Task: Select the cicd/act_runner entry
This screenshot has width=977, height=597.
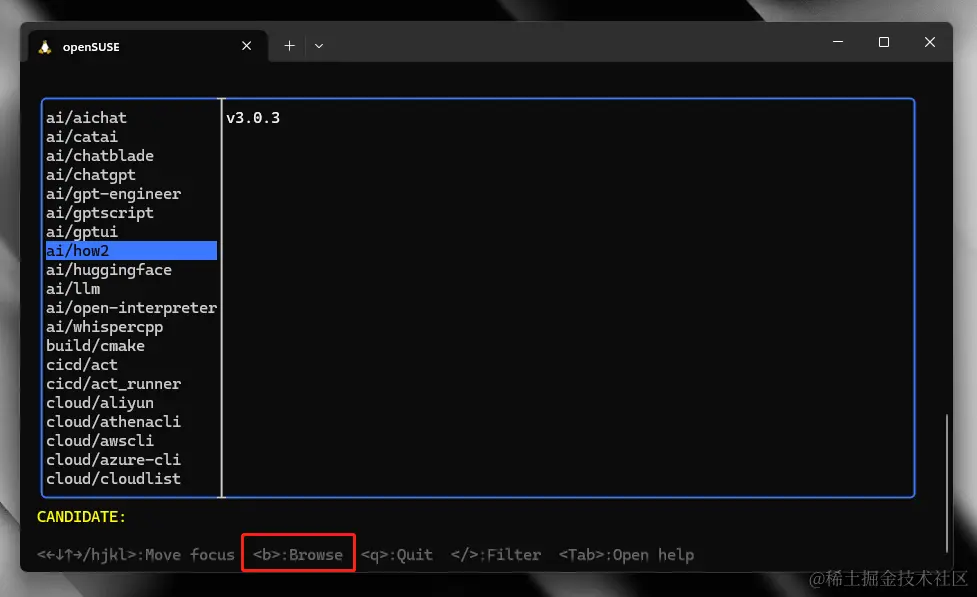Action: [x=113, y=383]
